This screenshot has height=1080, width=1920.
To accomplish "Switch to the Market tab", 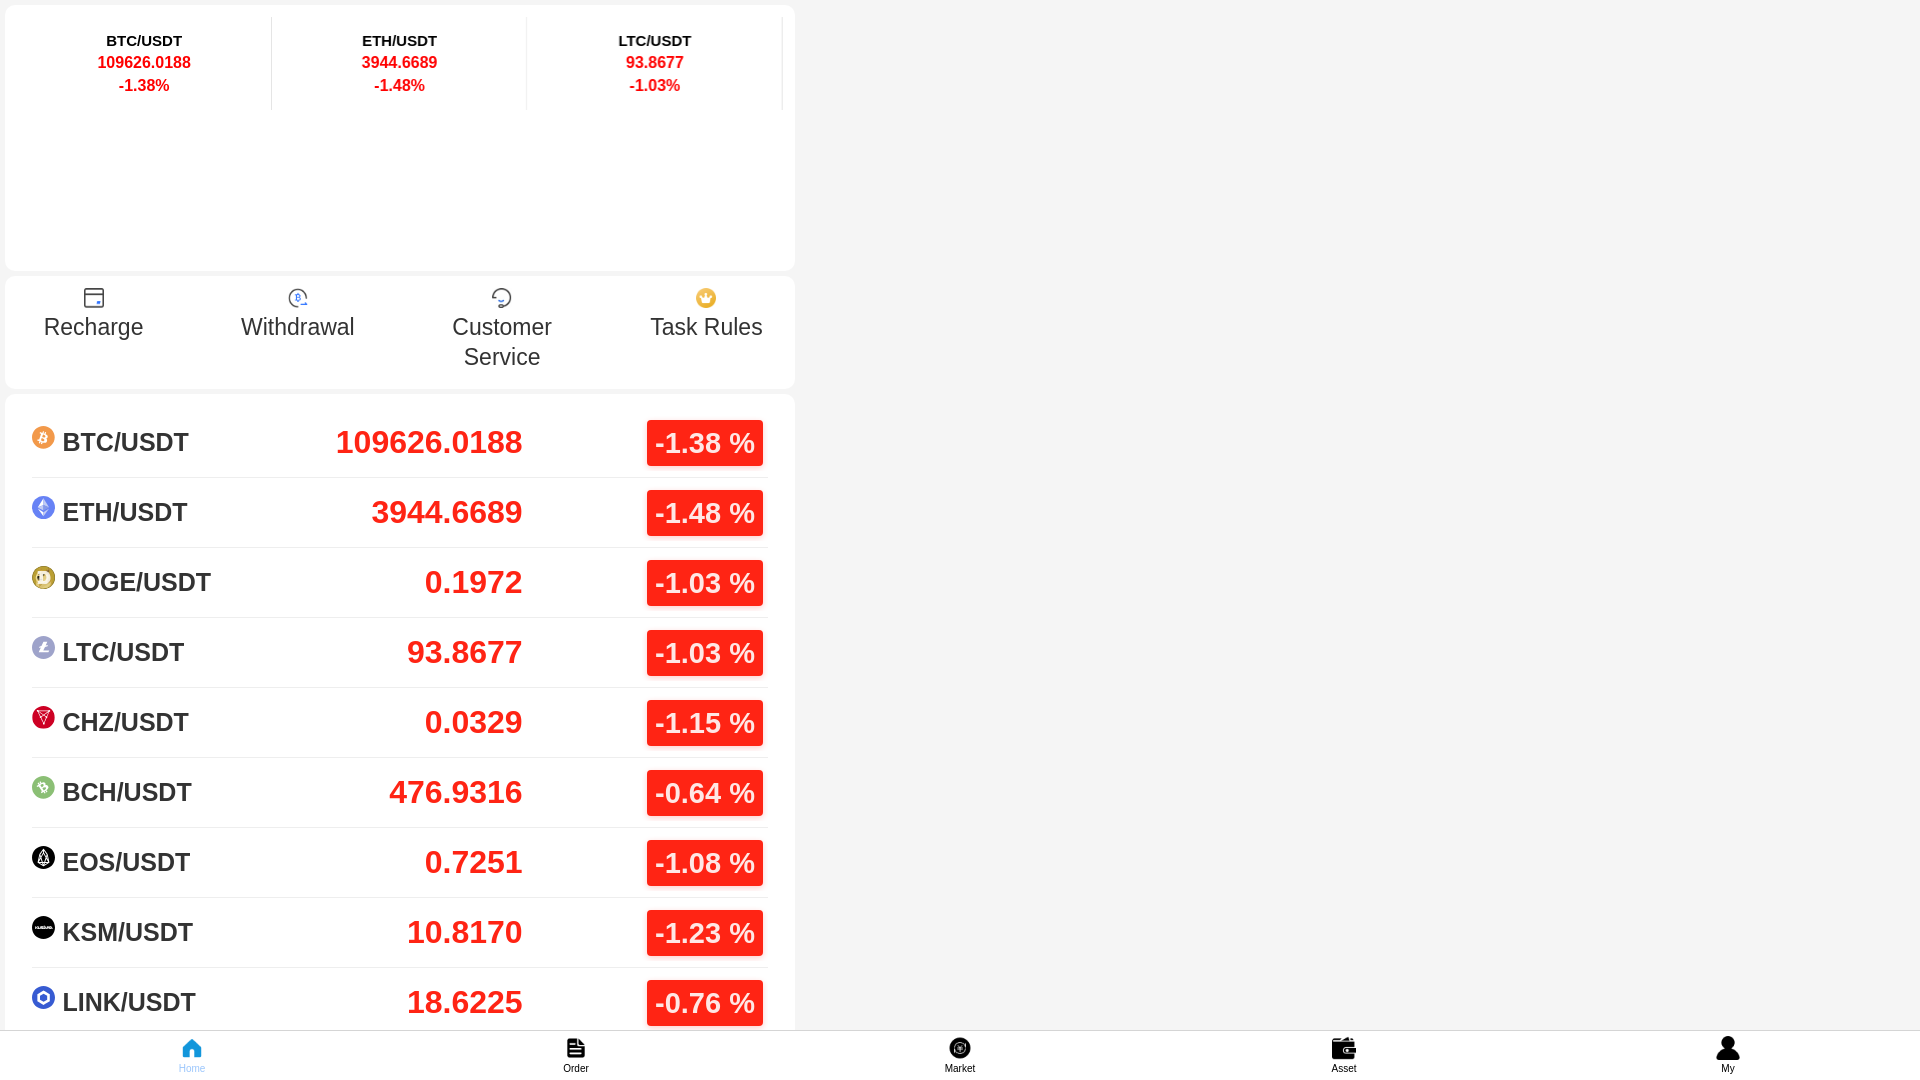I will click(x=960, y=1054).
